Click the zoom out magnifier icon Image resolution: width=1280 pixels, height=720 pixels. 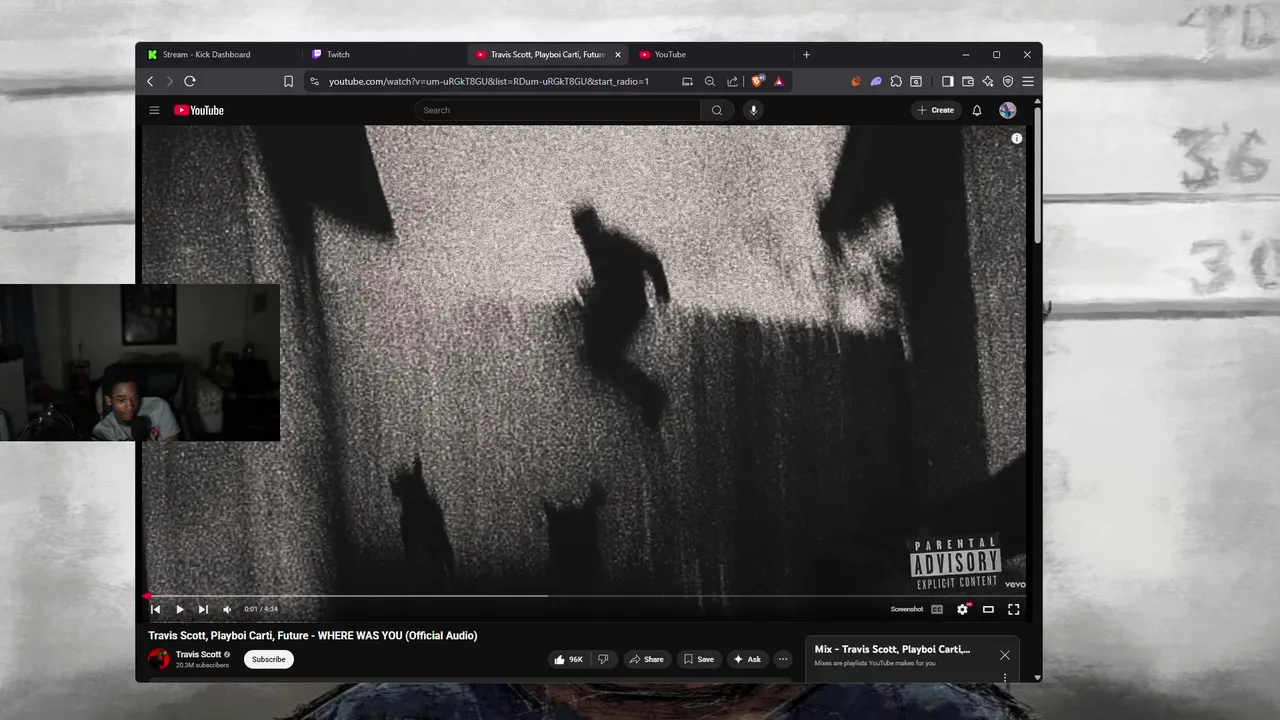point(709,81)
